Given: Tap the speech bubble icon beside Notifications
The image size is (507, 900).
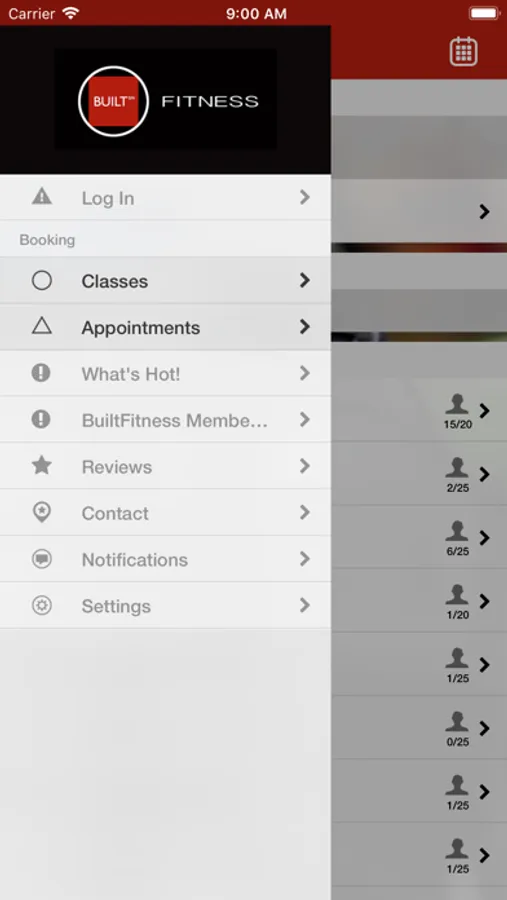Looking at the screenshot, I should [x=42, y=558].
